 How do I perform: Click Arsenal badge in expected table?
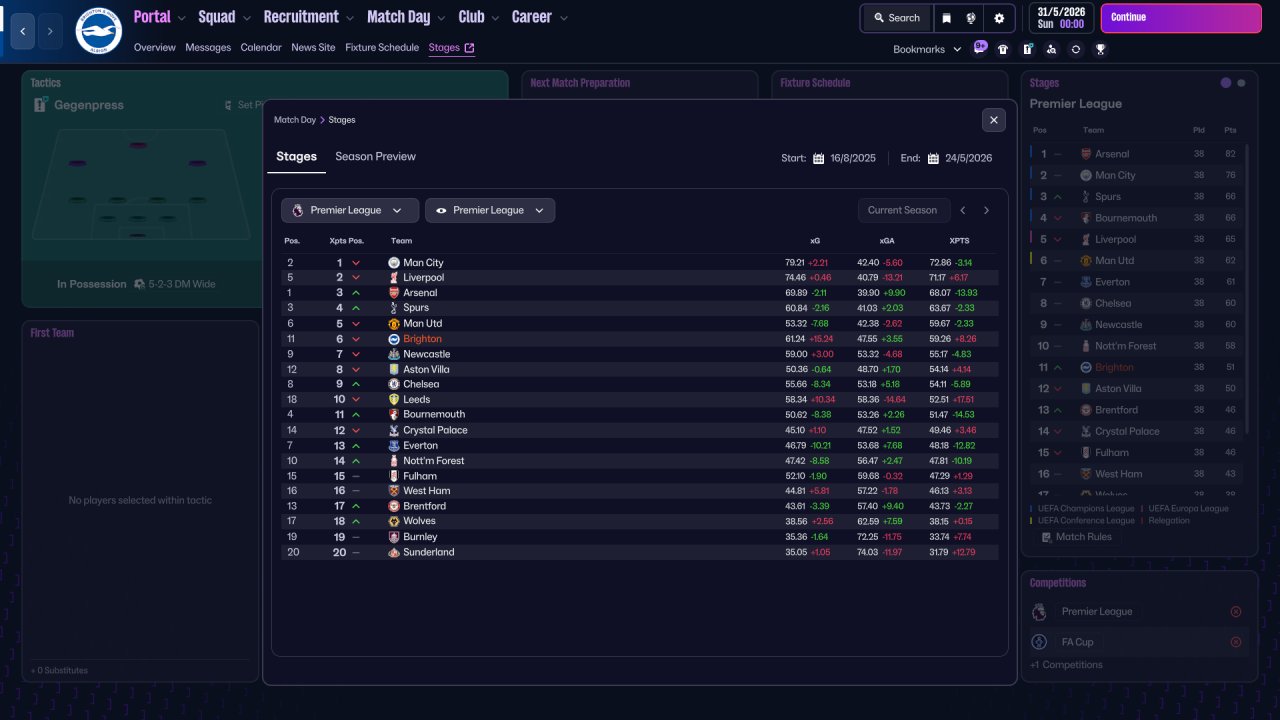point(394,293)
